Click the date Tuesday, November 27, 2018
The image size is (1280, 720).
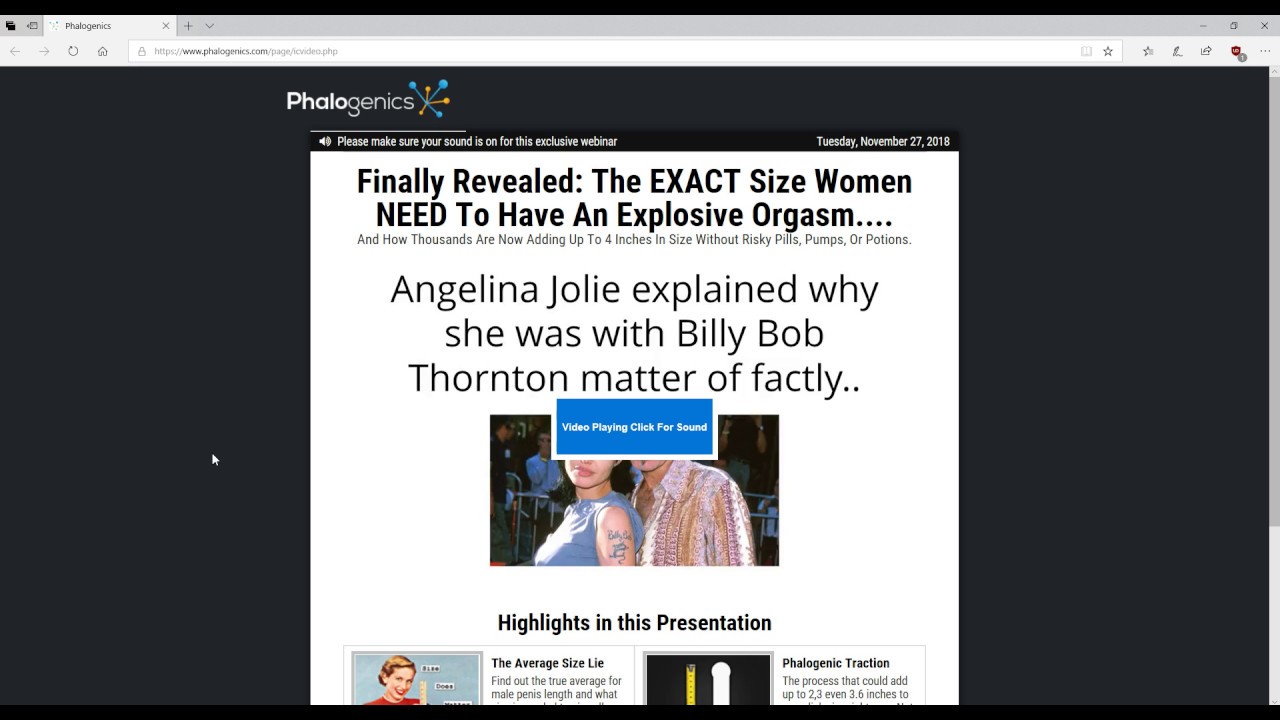[x=883, y=141]
